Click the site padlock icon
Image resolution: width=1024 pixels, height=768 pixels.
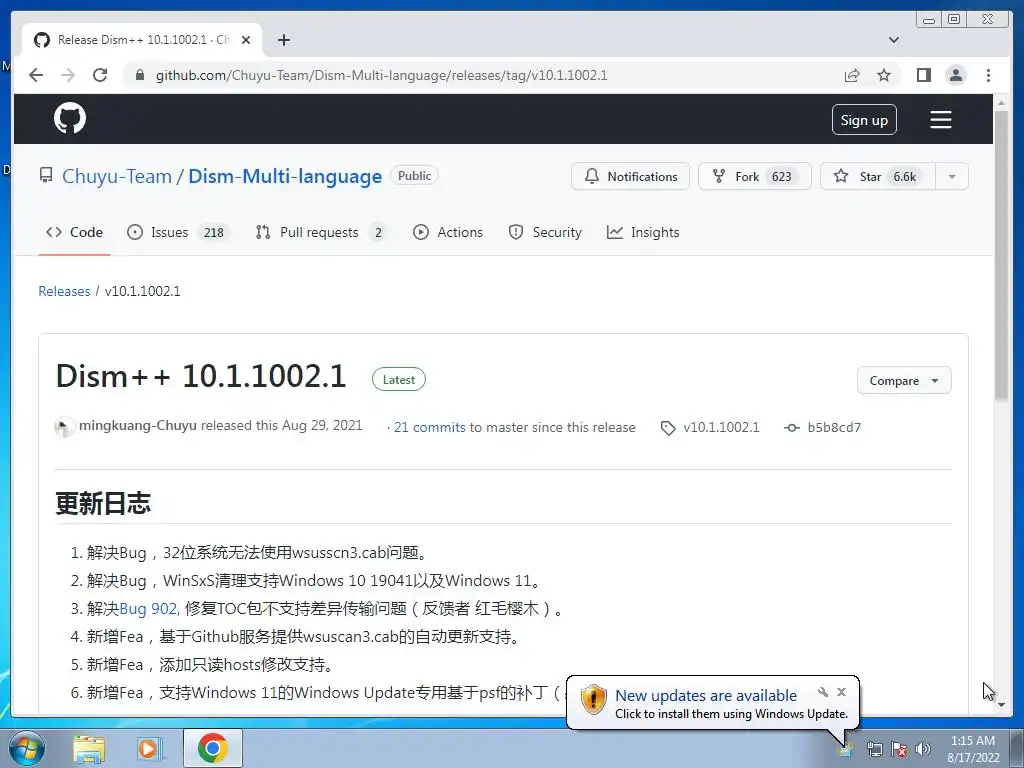point(139,75)
